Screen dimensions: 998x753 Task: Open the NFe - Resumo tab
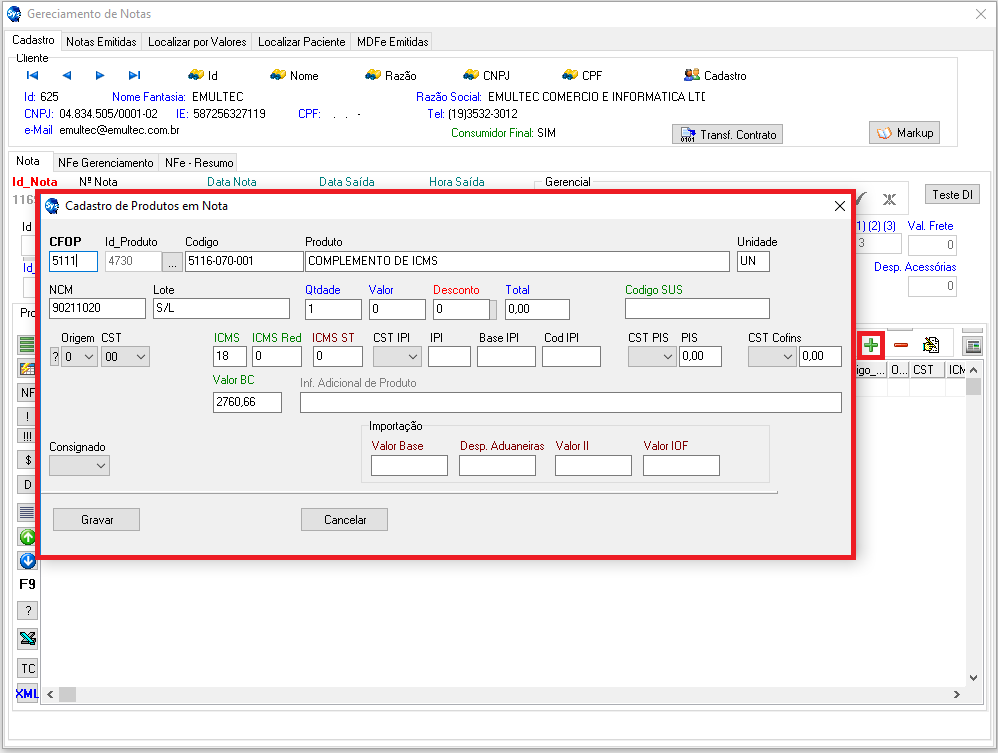point(199,162)
